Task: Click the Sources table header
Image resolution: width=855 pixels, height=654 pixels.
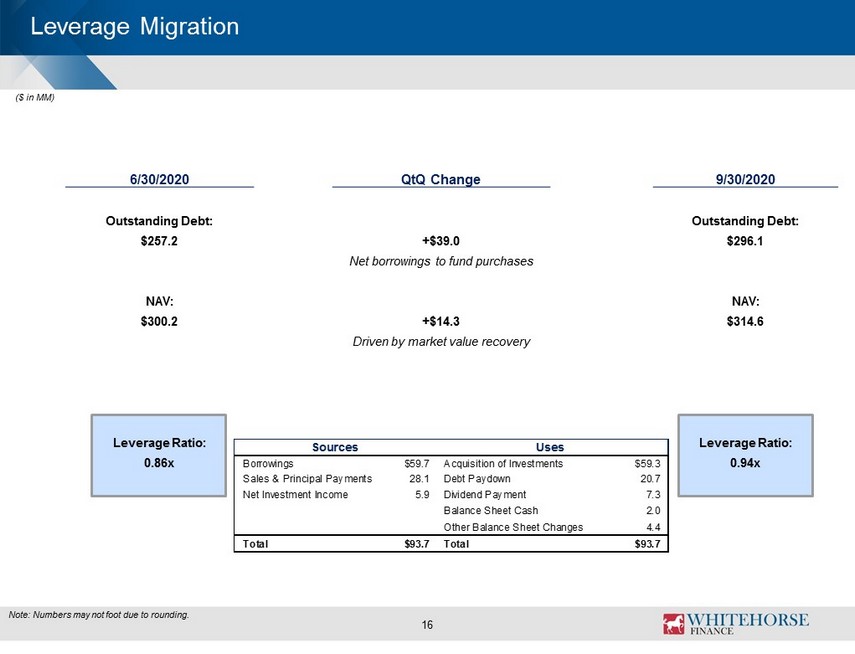Action: (335, 447)
